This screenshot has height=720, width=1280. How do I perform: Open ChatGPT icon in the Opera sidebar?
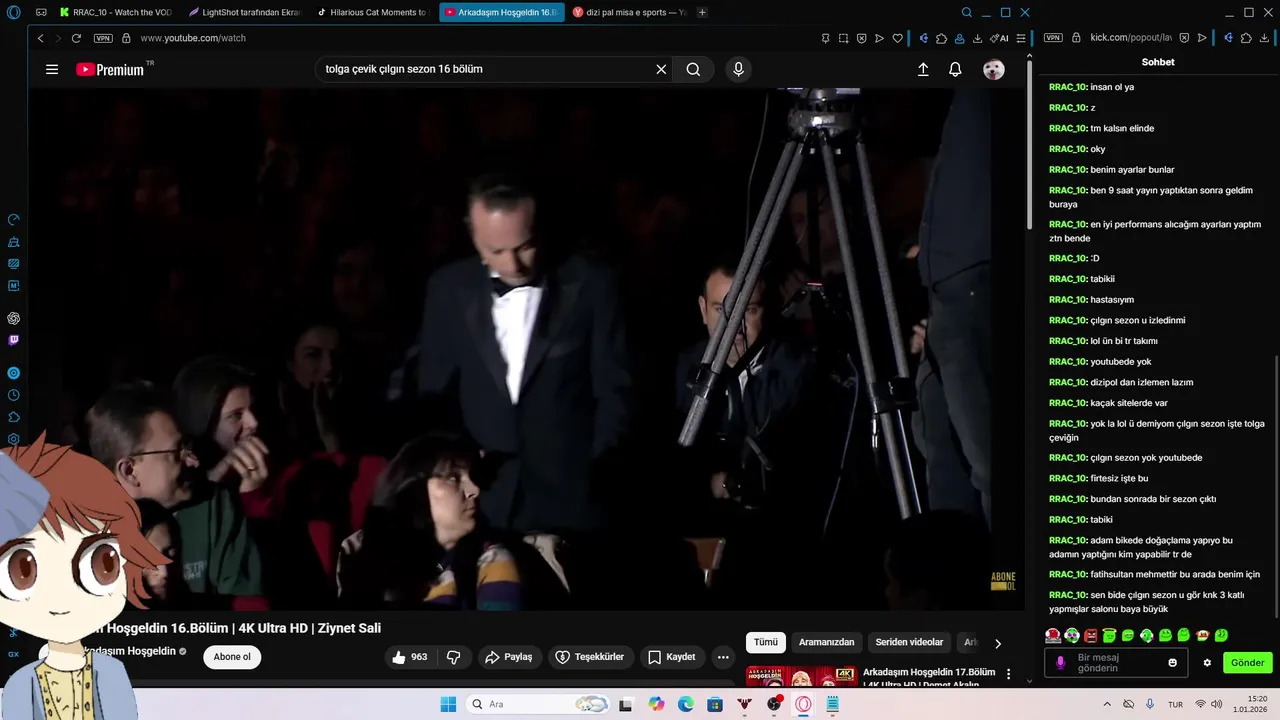[x=13, y=318]
